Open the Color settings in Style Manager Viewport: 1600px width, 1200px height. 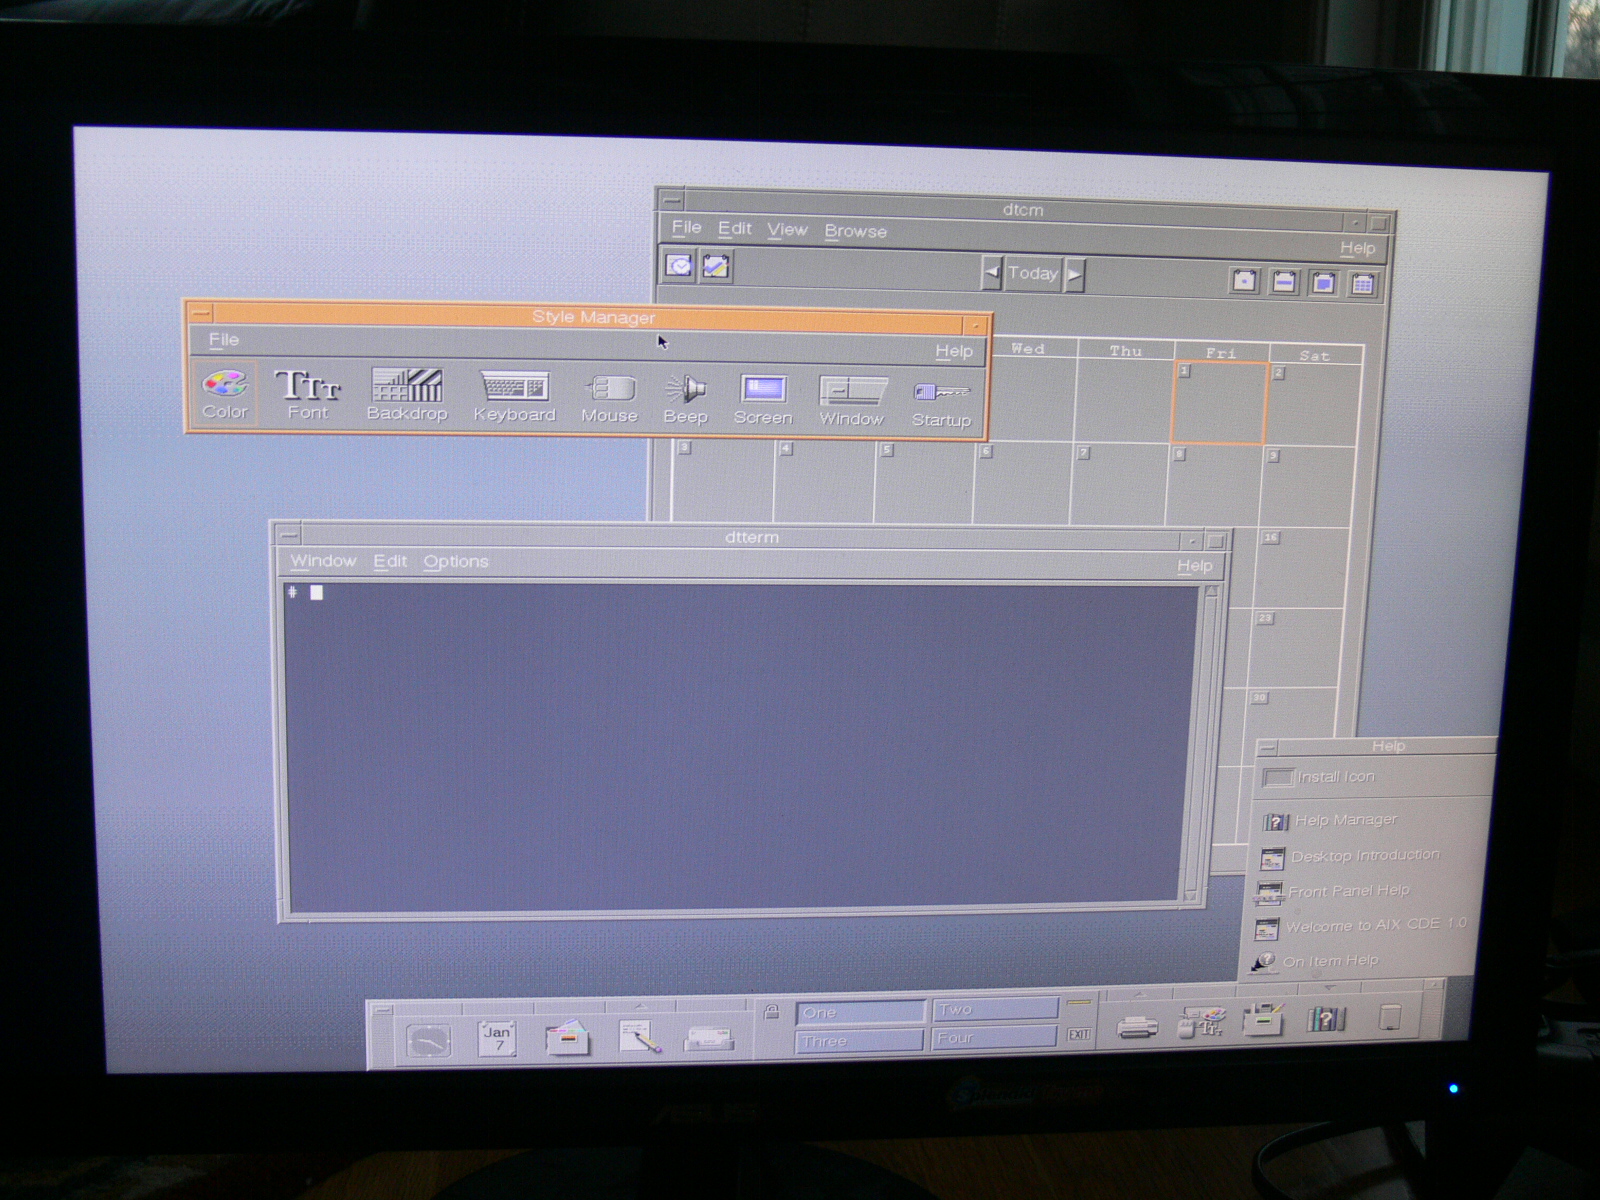tap(225, 393)
